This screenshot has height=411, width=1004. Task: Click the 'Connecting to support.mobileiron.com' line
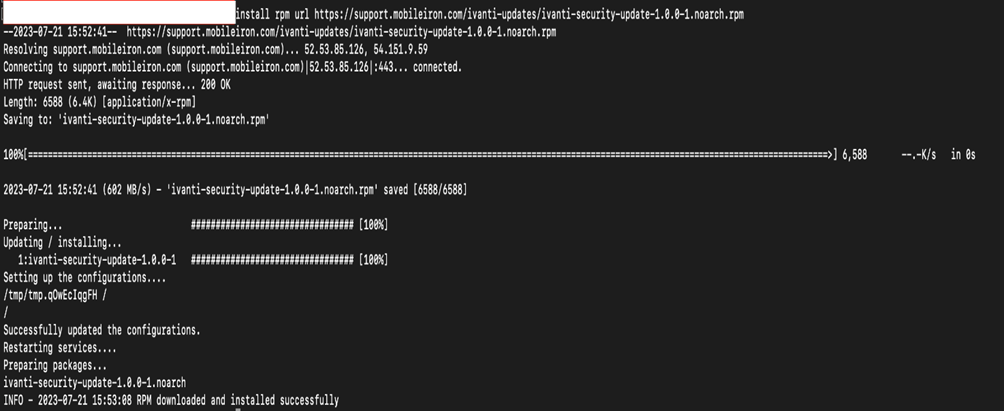pyautogui.click(x=232, y=66)
